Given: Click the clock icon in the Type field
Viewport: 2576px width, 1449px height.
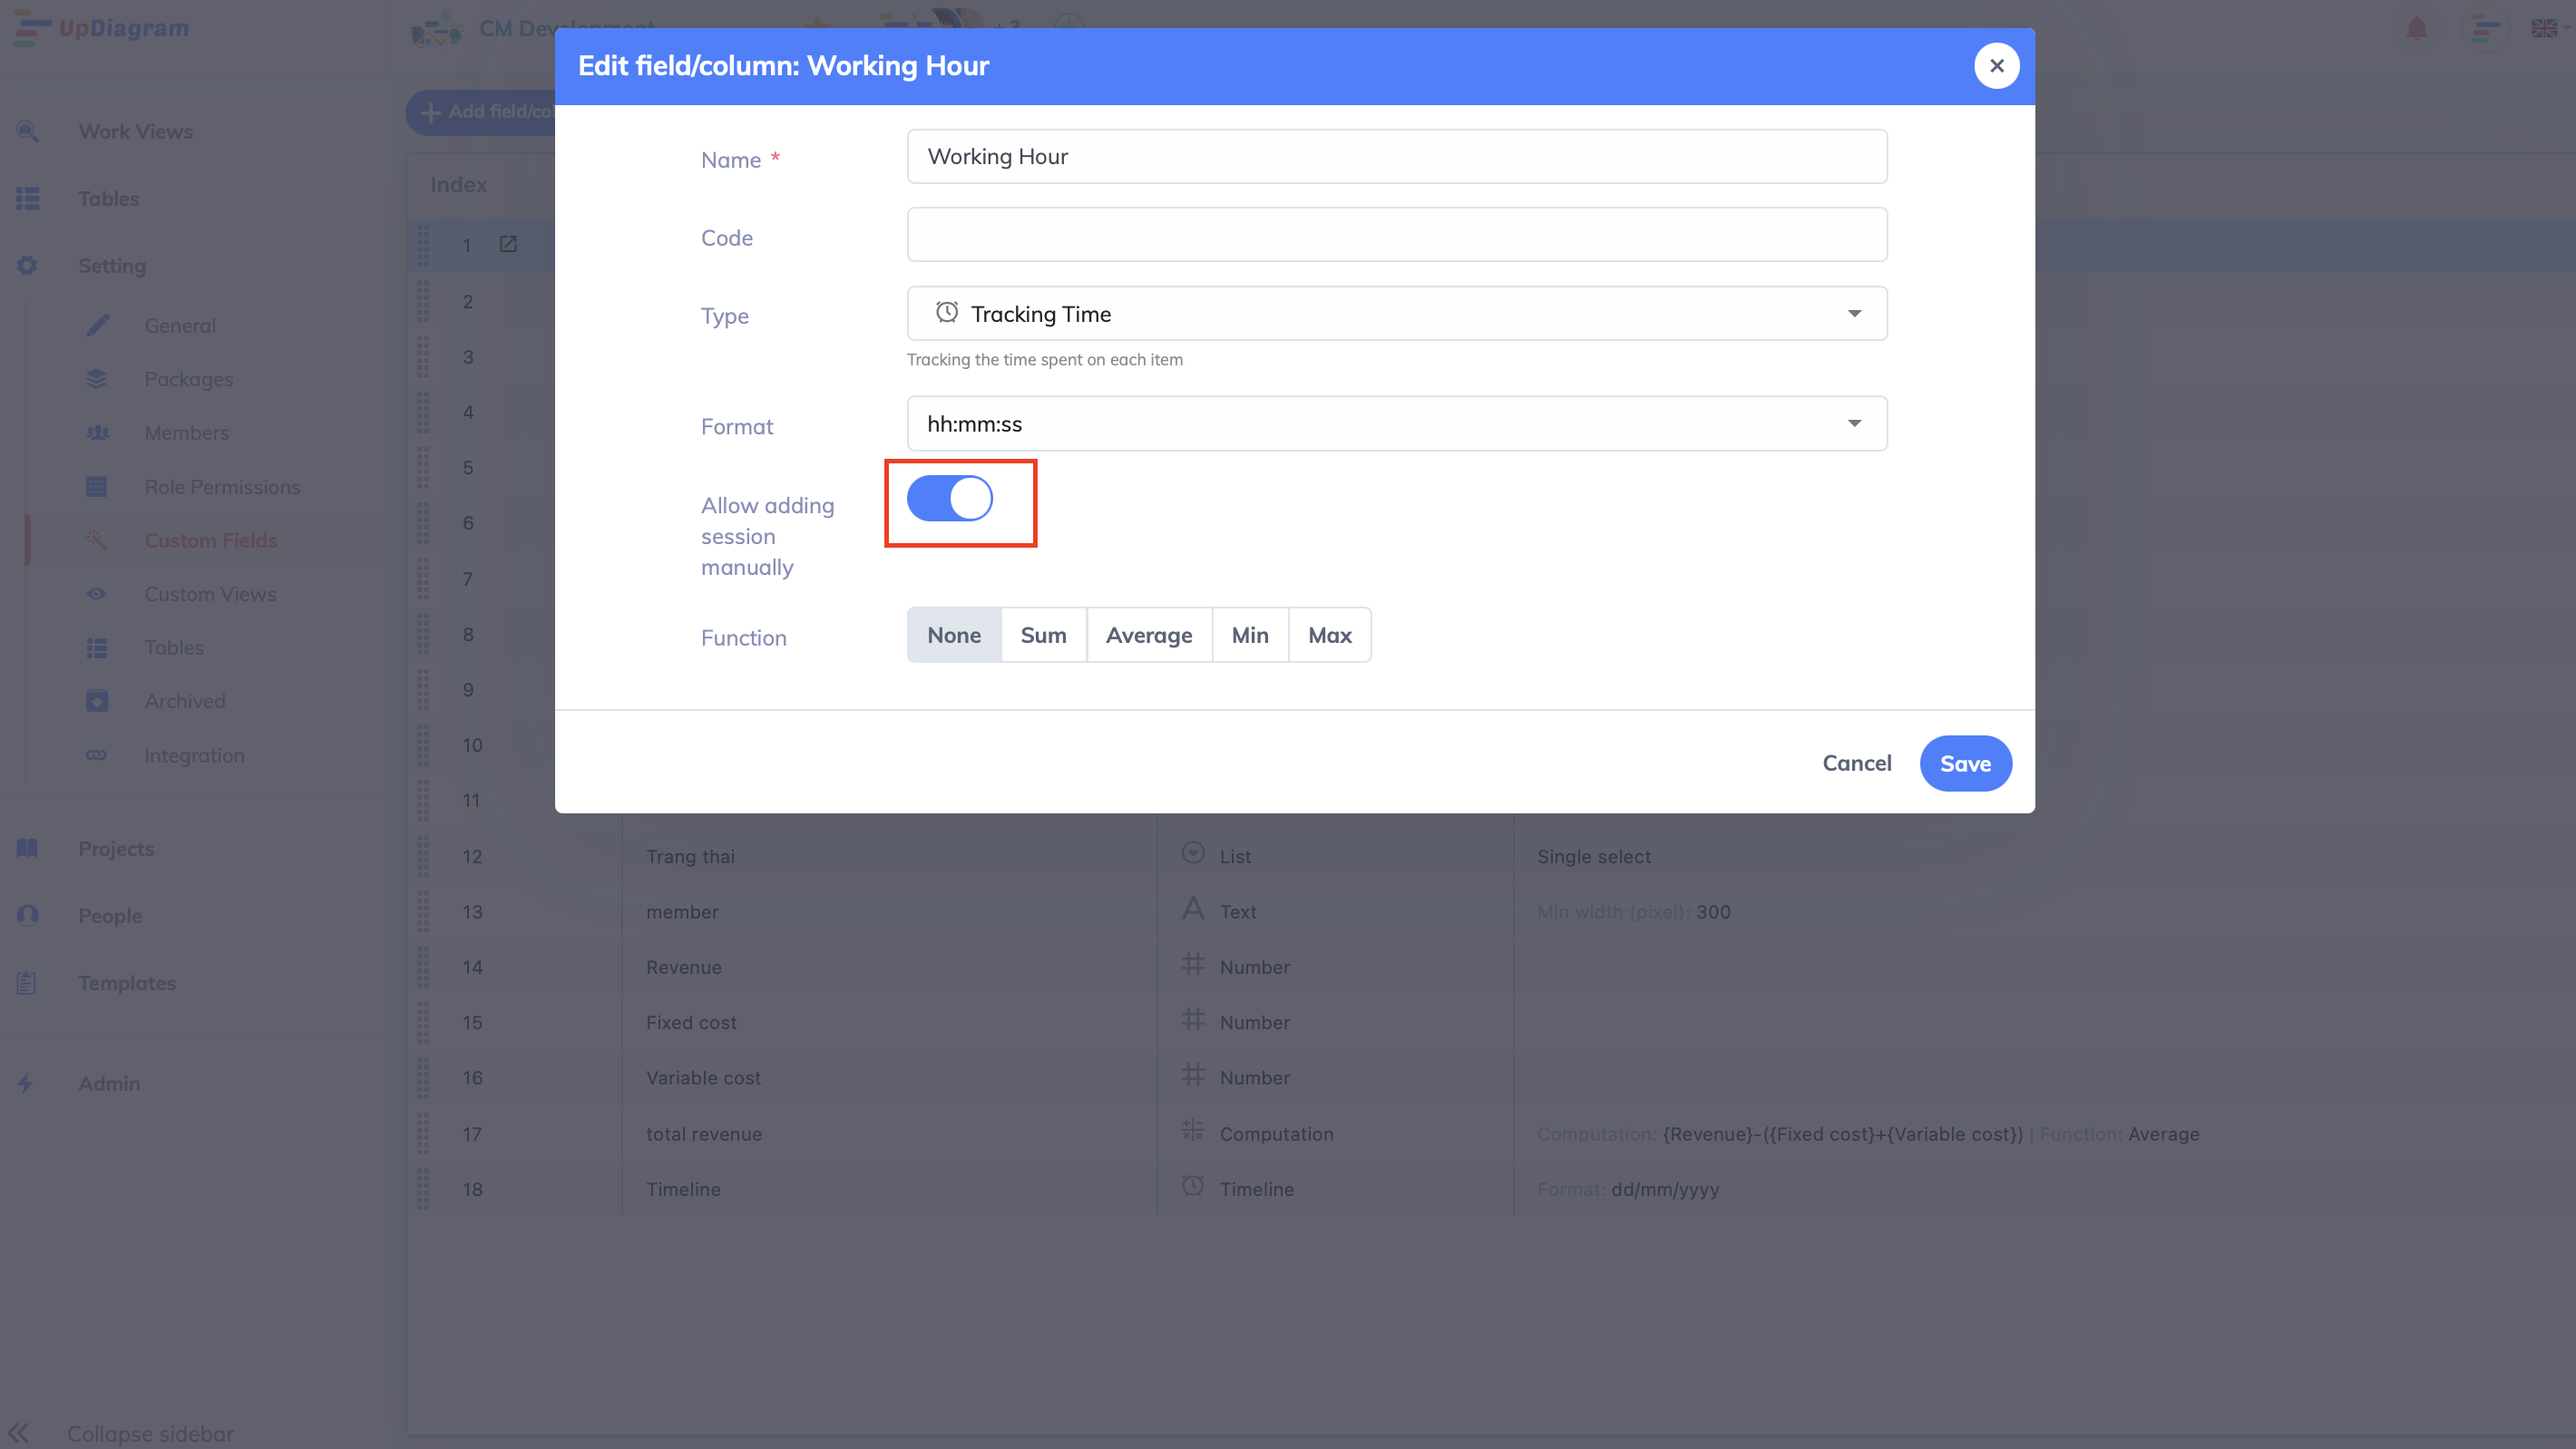Looking at the screenshot, I should pos(946,312).
